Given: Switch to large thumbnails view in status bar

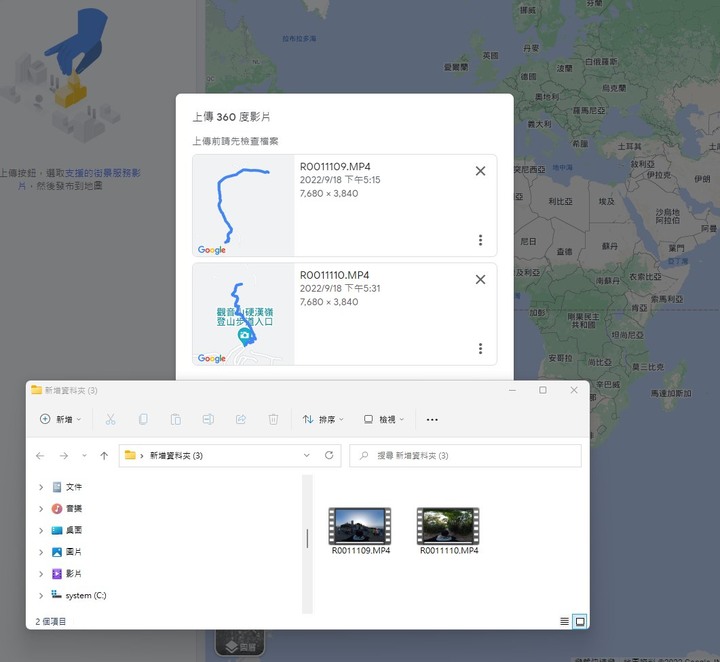Looking at the screenshot, I should tap(580, 622).
